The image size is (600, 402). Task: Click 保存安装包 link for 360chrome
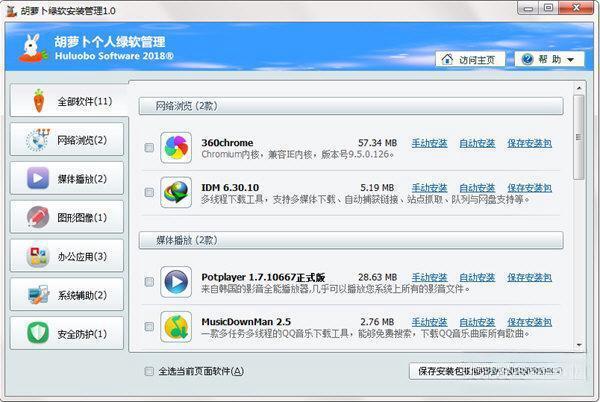(x=530, y=143)
